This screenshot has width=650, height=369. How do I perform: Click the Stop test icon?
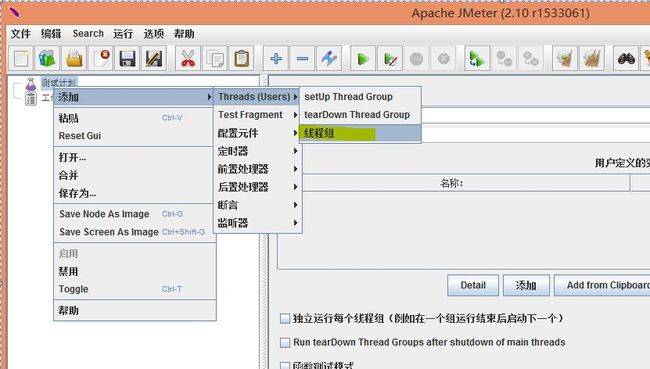tap(417, 58)
